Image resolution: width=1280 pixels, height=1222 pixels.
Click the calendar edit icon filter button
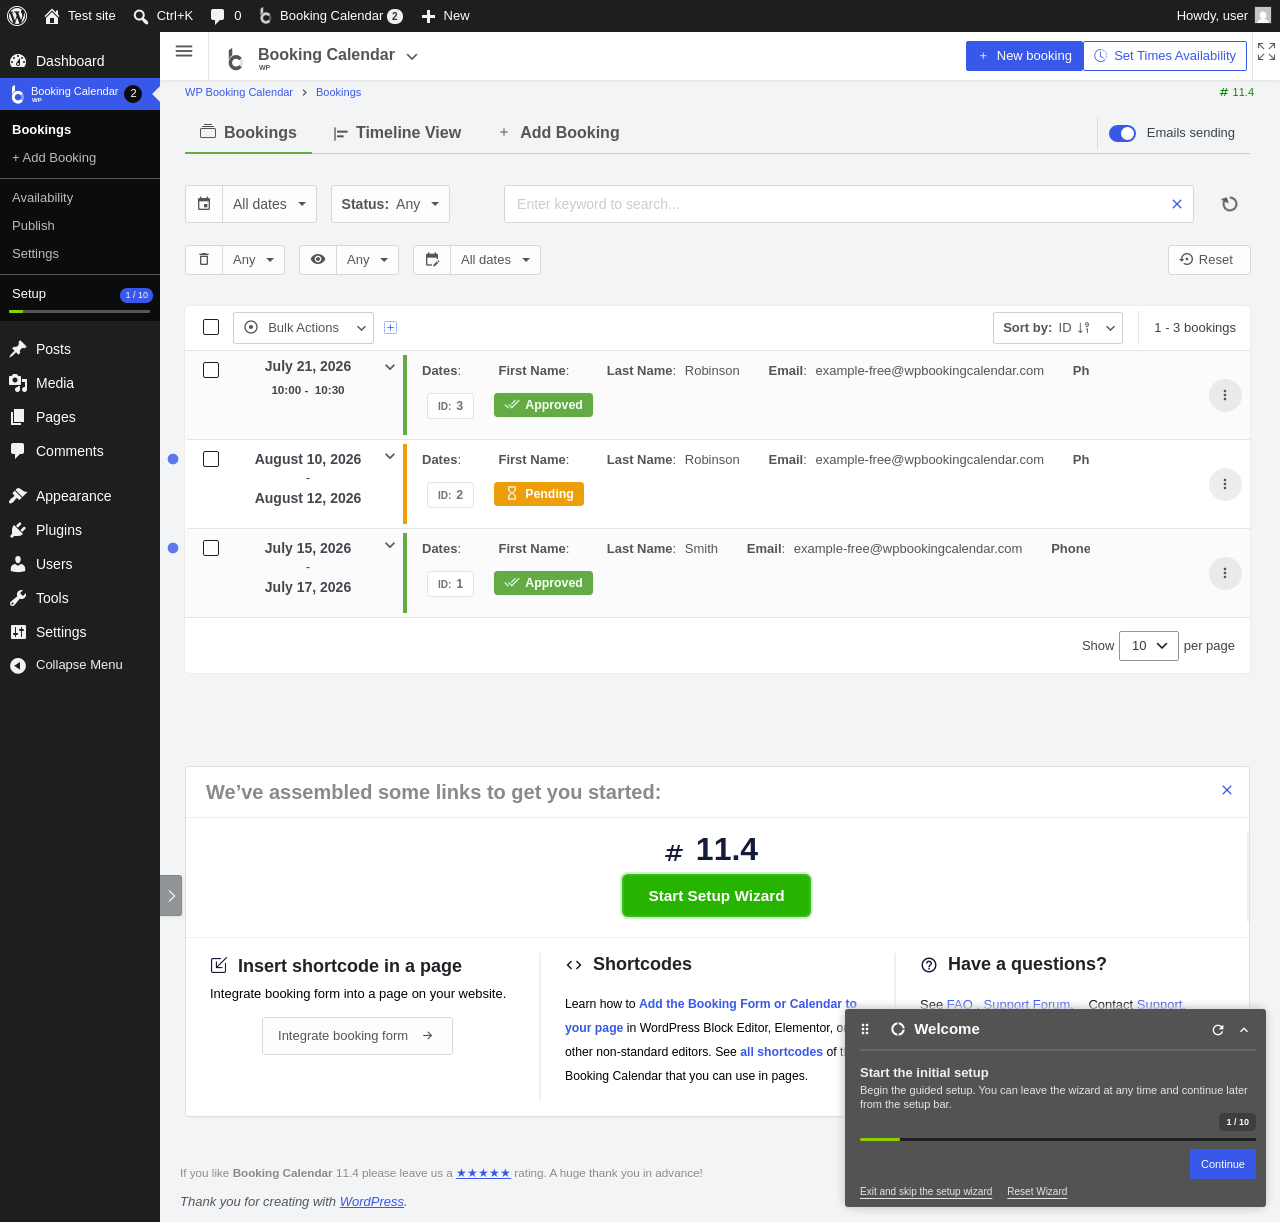(432, 260)
